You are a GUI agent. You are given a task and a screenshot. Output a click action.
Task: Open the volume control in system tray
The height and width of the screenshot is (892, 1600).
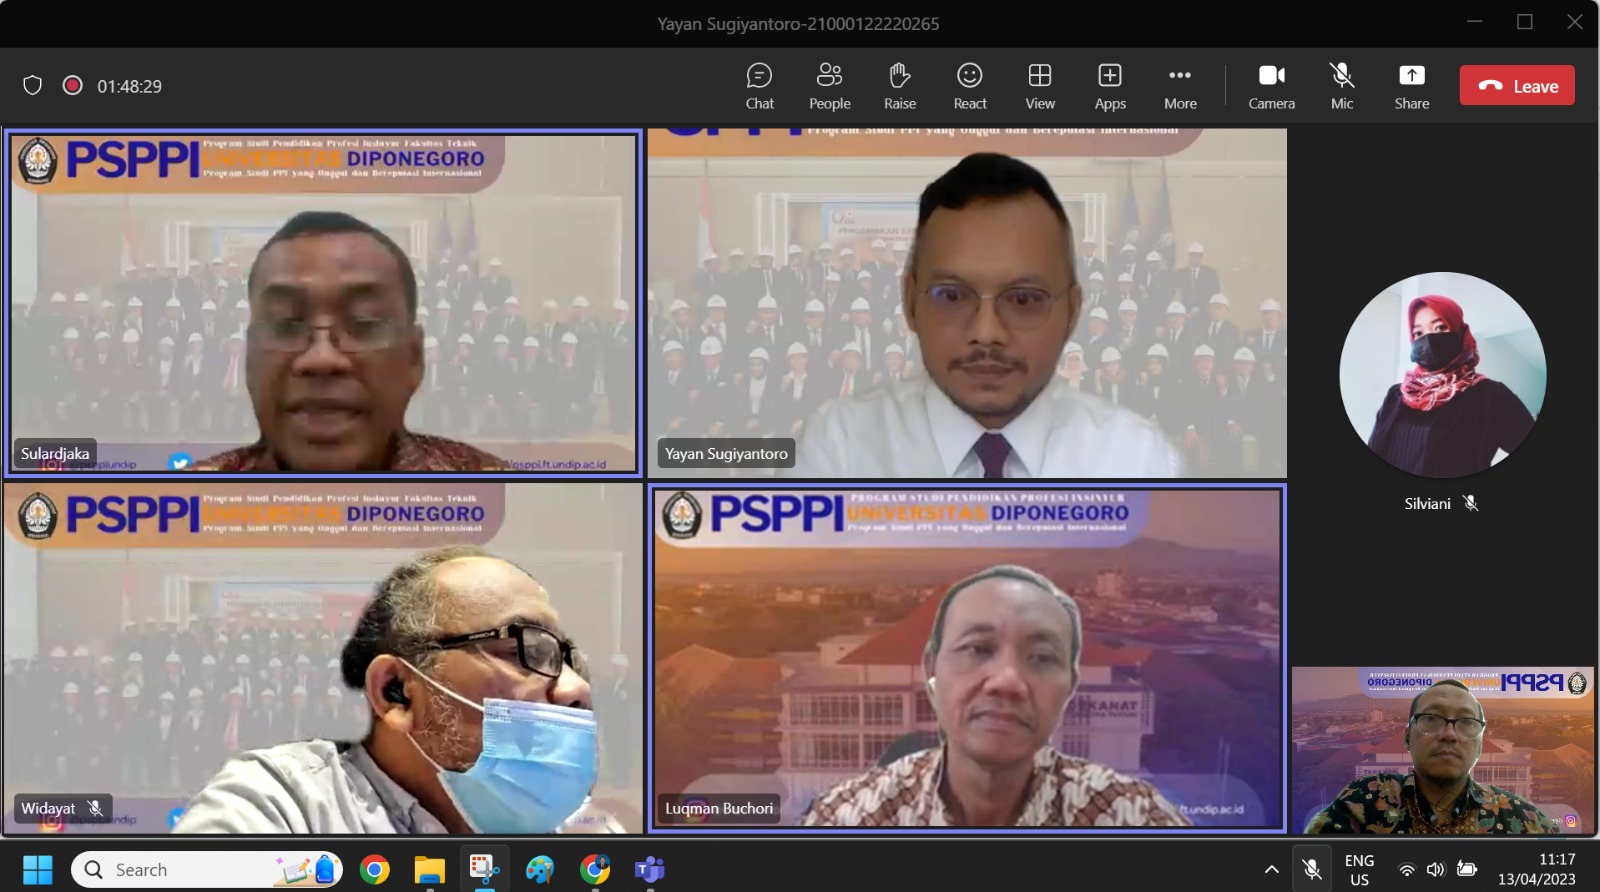point(1436,870)
